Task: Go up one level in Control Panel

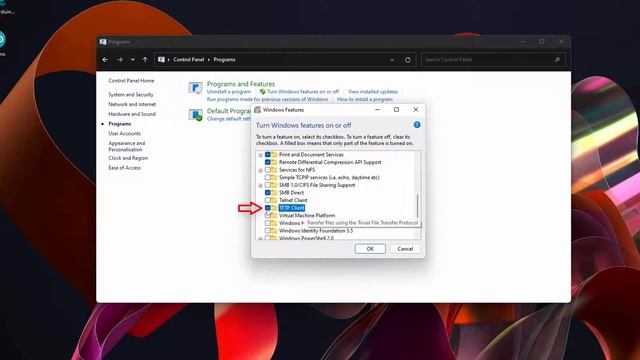Action: click(x=145, y=60)
